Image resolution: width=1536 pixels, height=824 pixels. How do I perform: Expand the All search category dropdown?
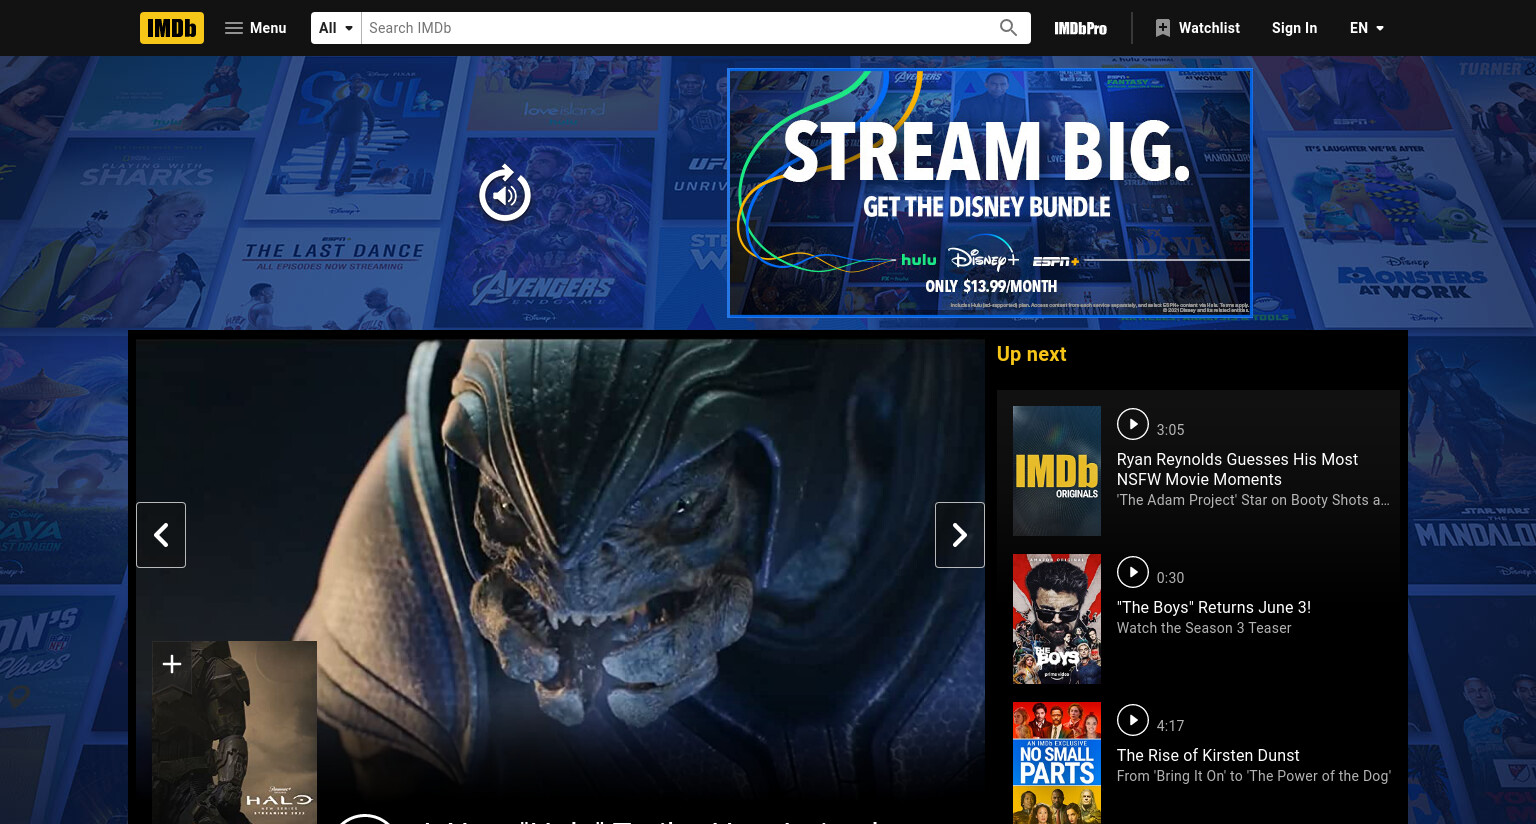point(336,28)
